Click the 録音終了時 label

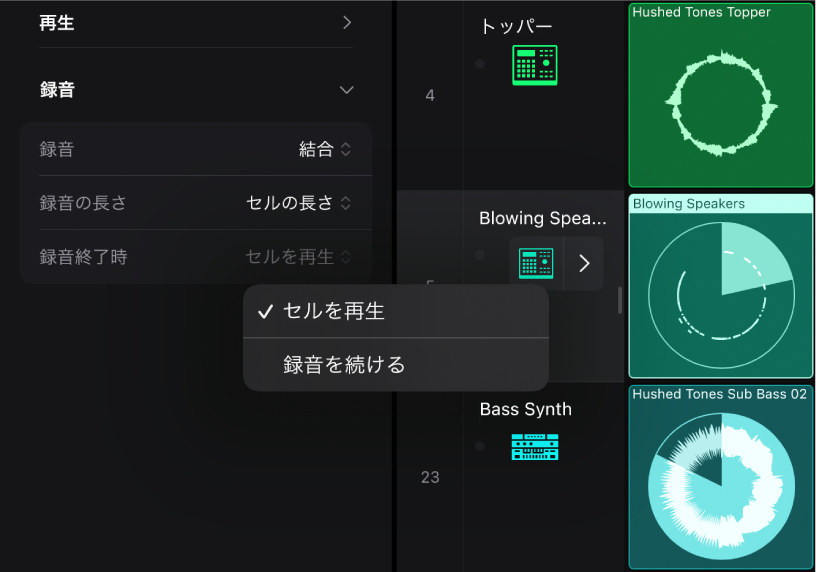click(x=83, y=257)
